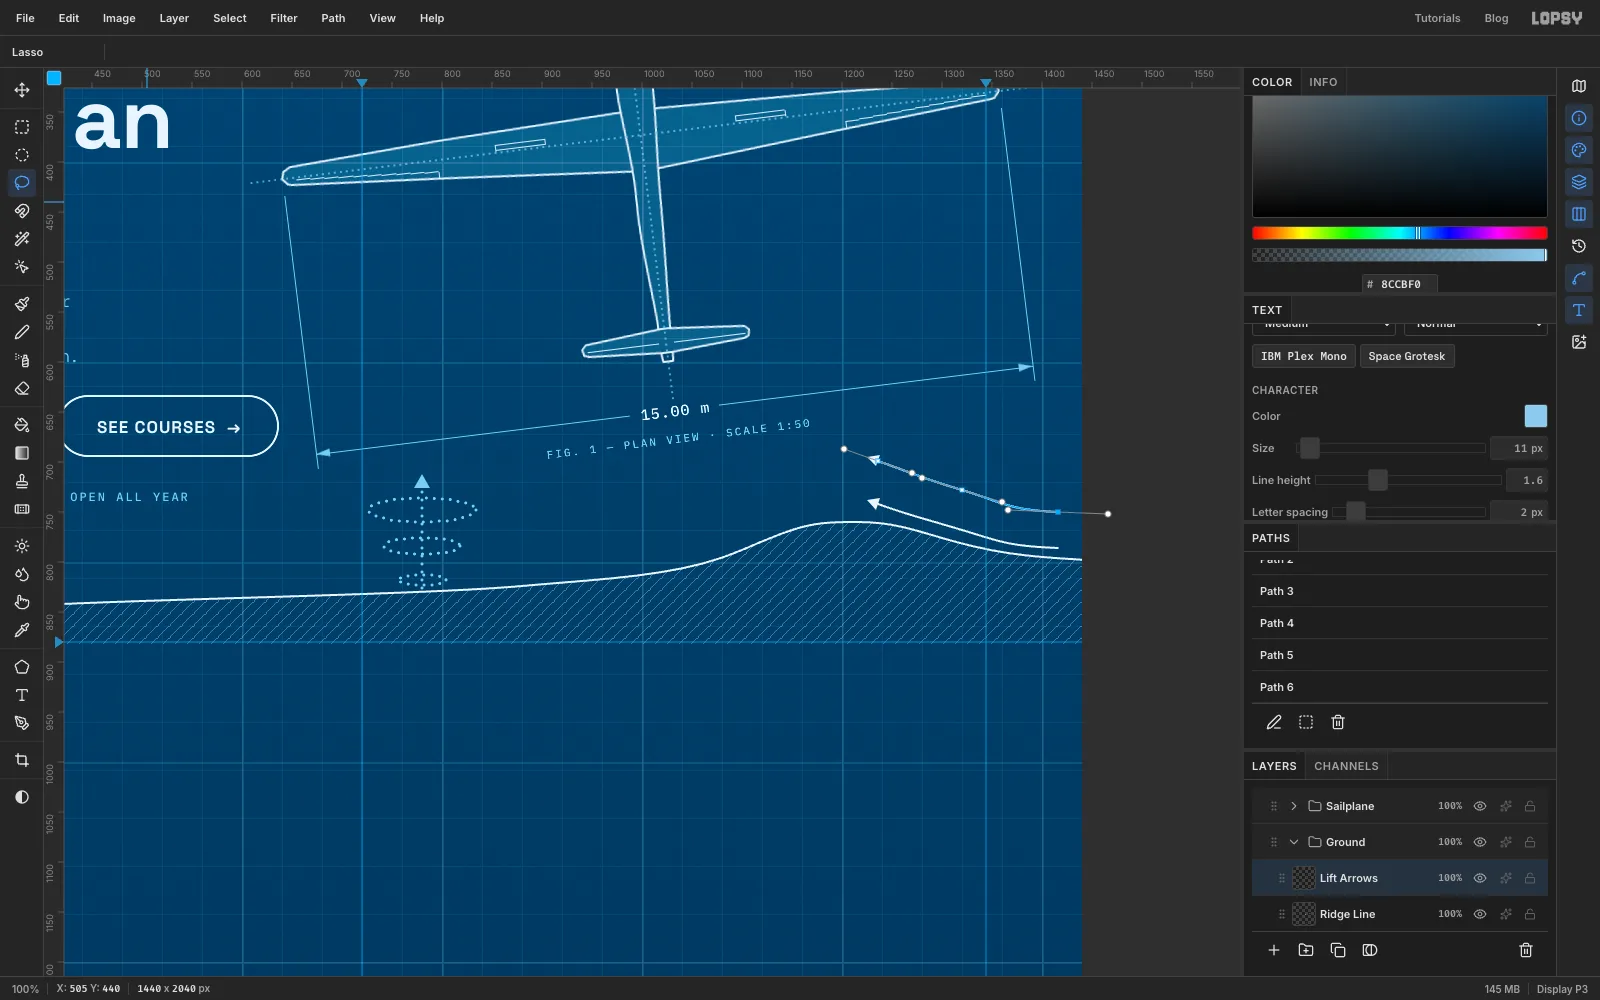
Task: Create a new layer group folder
Action: [1306, 950]
